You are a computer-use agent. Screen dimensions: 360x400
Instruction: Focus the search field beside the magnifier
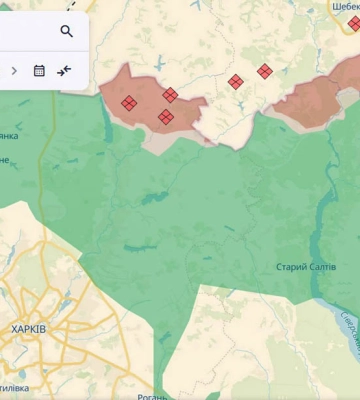click(28, 32)
